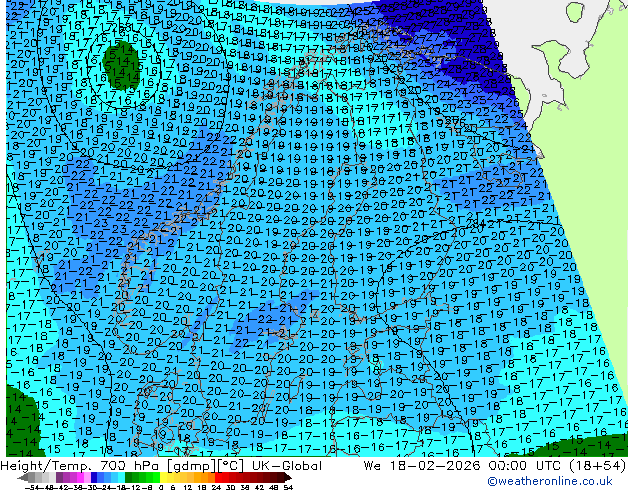Click the magenta band of the colour scale
This screenshot has width=634, height=490.
click(80, 477)
